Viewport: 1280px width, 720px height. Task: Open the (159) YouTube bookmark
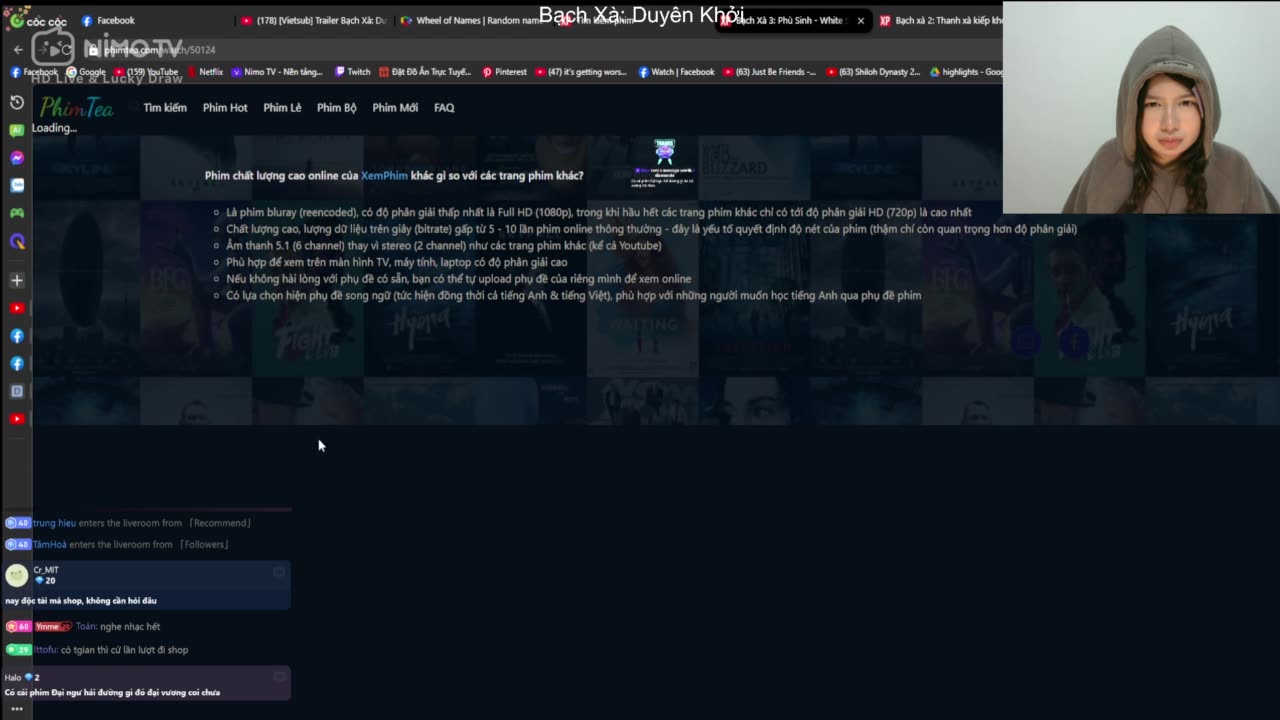click(146, 72)
